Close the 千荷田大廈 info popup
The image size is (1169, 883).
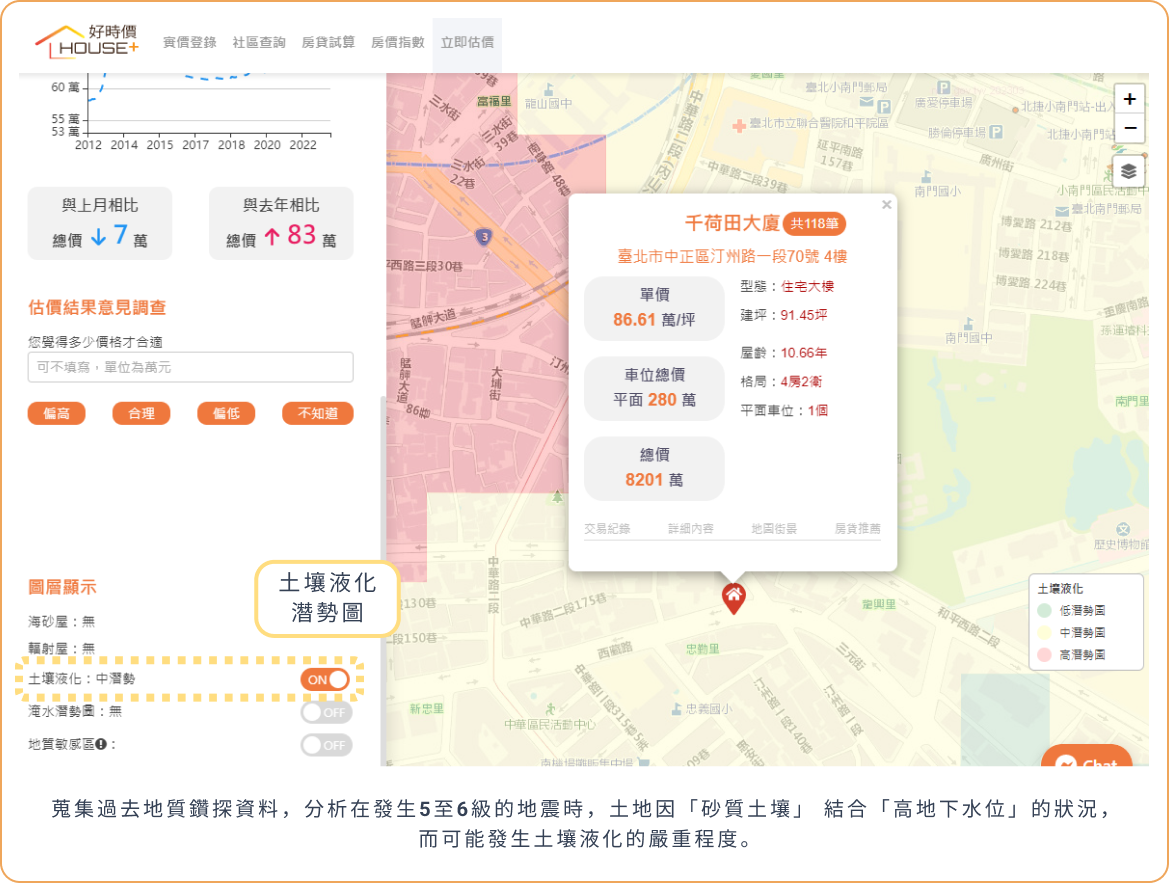coord(886,205)
